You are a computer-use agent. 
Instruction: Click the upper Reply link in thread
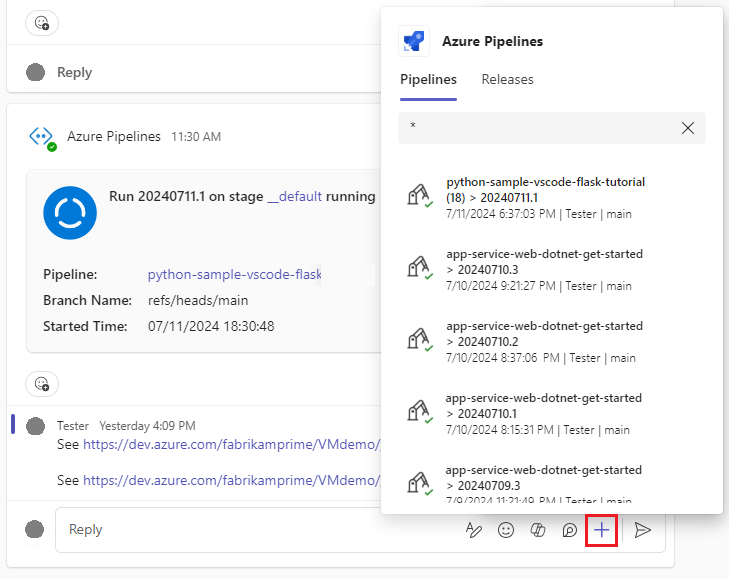(74, 73)
